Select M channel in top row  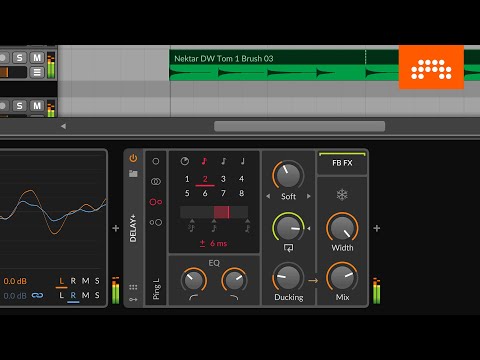pos(85,281)
